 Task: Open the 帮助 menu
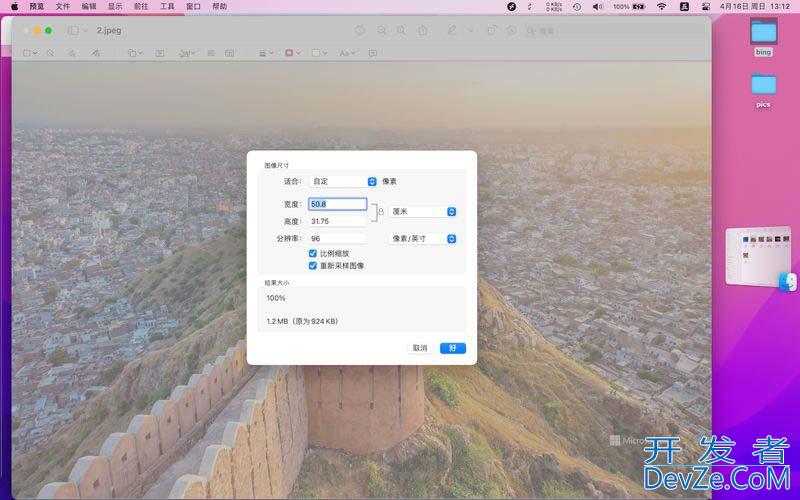(219, 7)
